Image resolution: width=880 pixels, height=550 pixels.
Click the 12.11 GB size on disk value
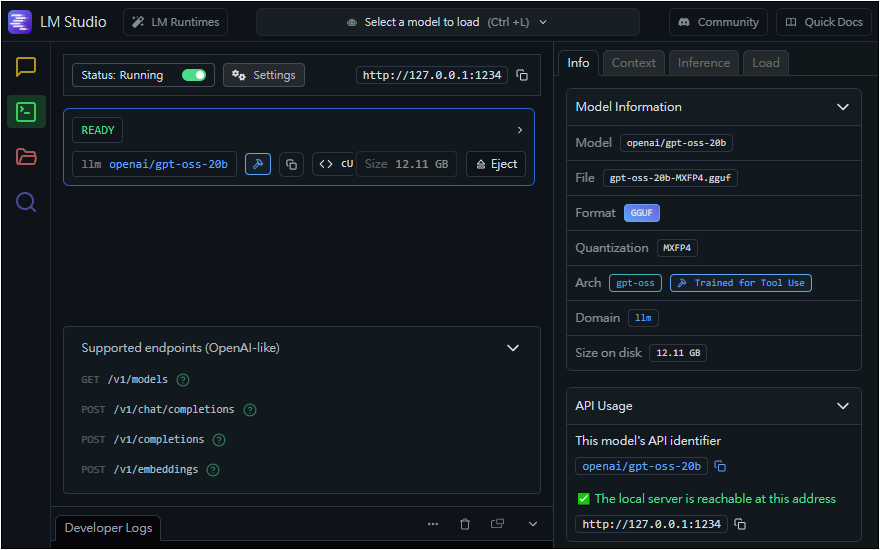pyautogui.click(x=678, y=353)
